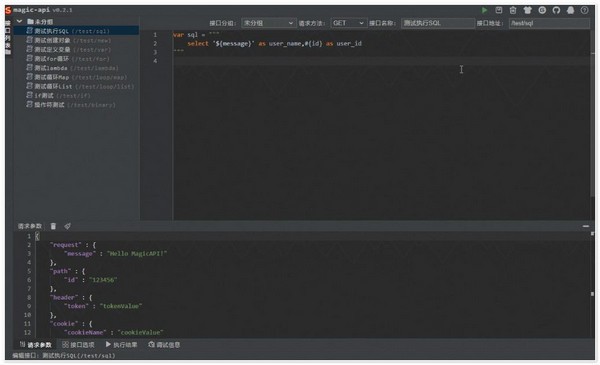Open the 调试信息 tab
Screen dimensions: 600x365
(x=164, y=345)
